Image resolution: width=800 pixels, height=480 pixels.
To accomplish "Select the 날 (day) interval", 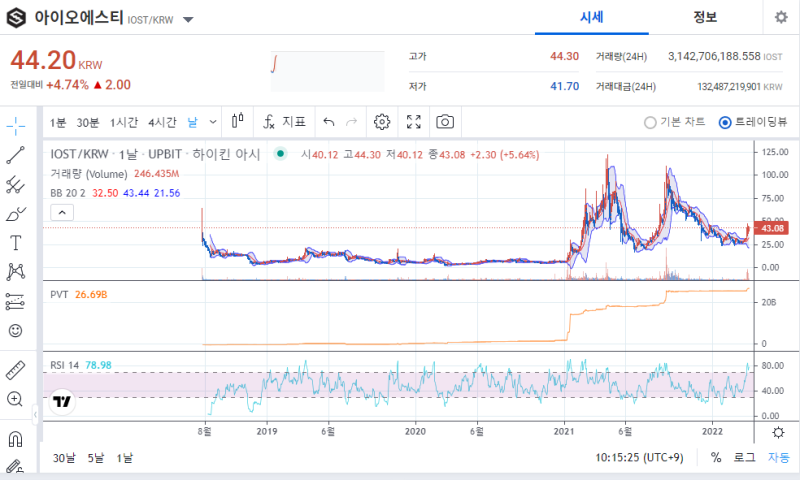I will click(192, 122).
